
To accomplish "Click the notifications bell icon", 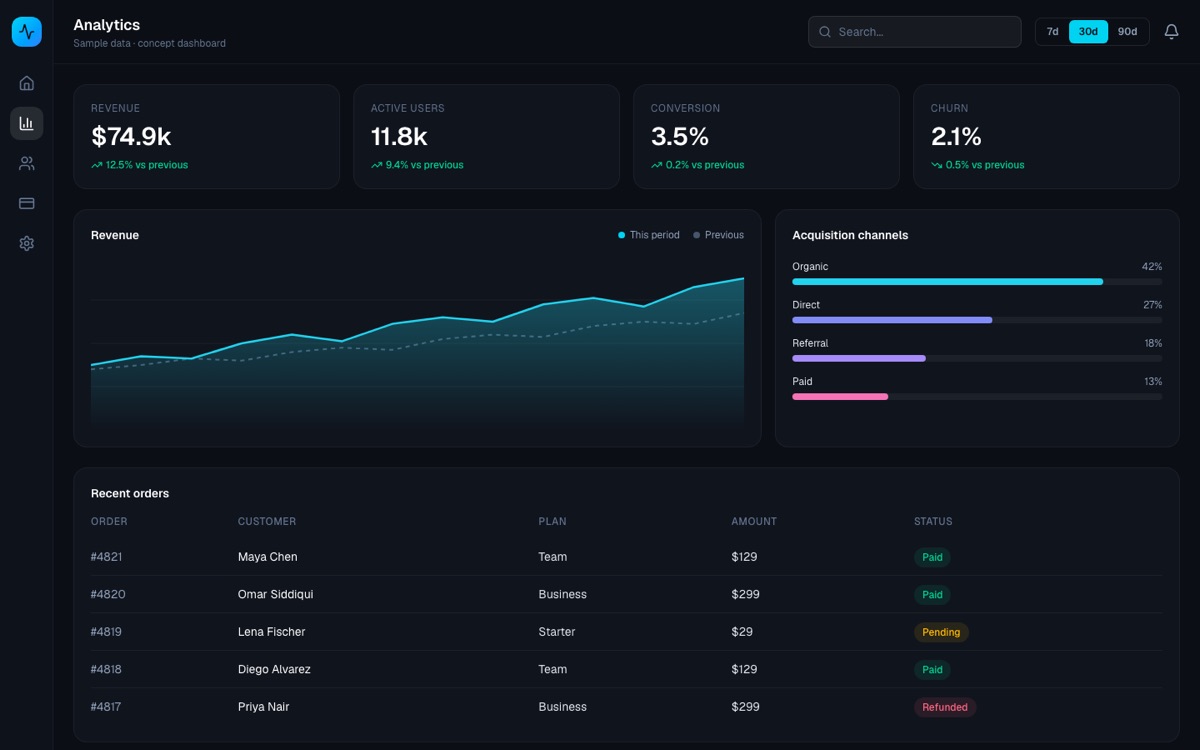I will tap(1172, 32).
